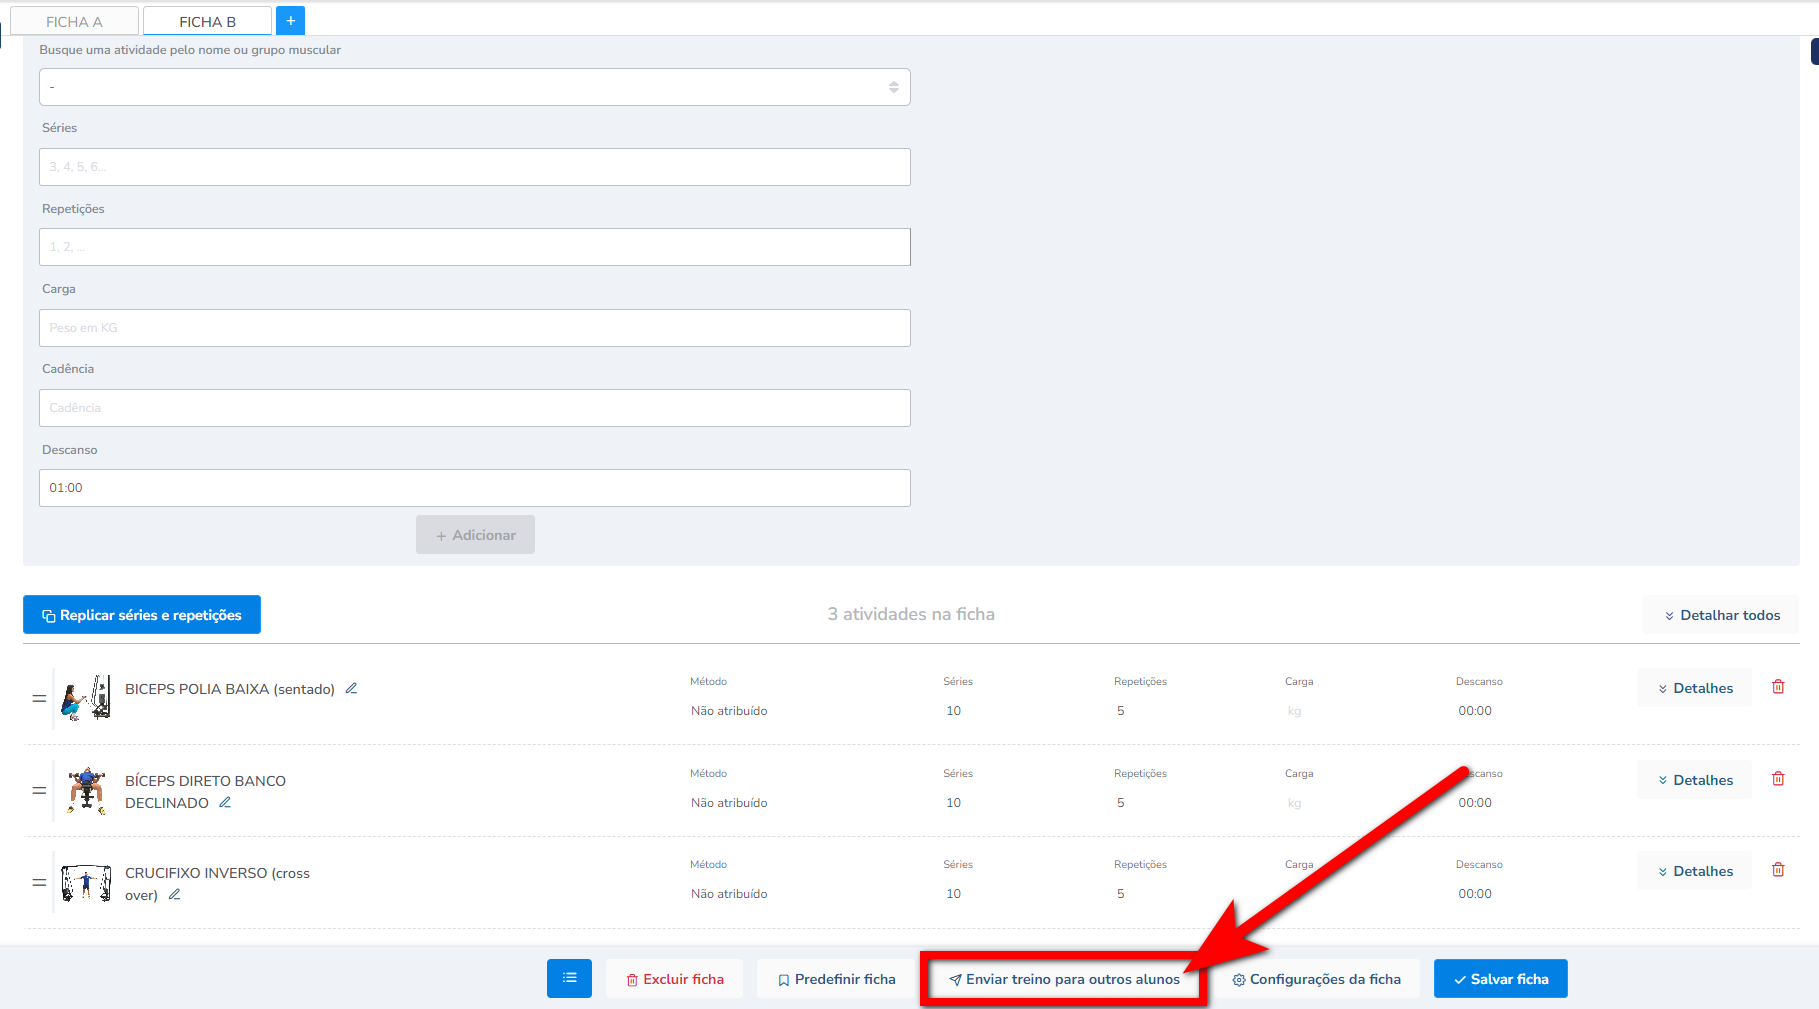The width and height of the screenshot is (1819, 1009).
Task: Click the CRUCIFIXO INVERSO exercise thumbnail
Action: pos(86,883)
